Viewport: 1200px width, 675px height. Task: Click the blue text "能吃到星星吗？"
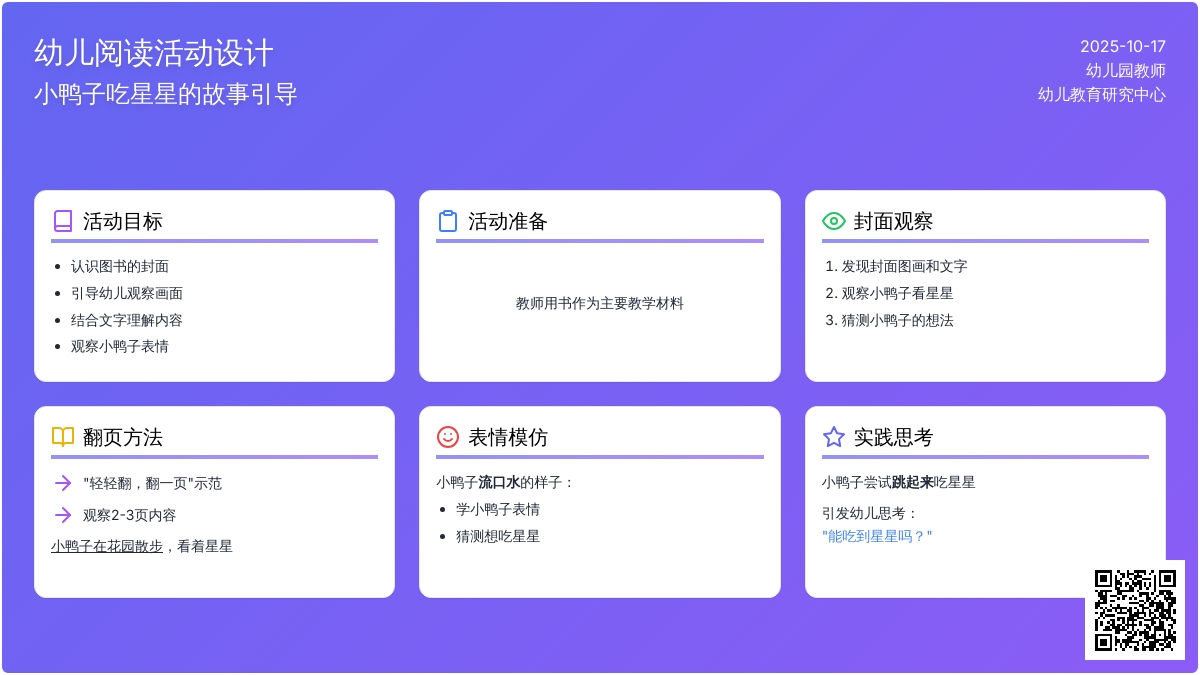click(x=877, y=536)
